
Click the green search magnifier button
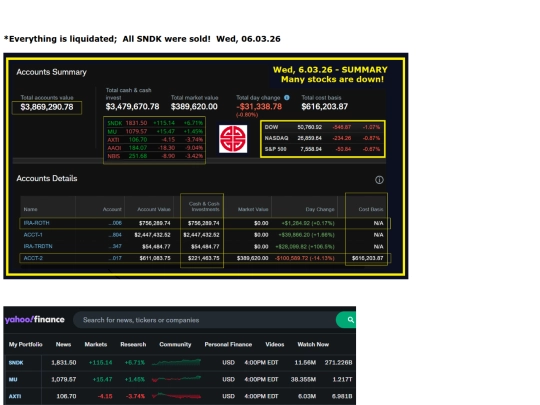346,320
